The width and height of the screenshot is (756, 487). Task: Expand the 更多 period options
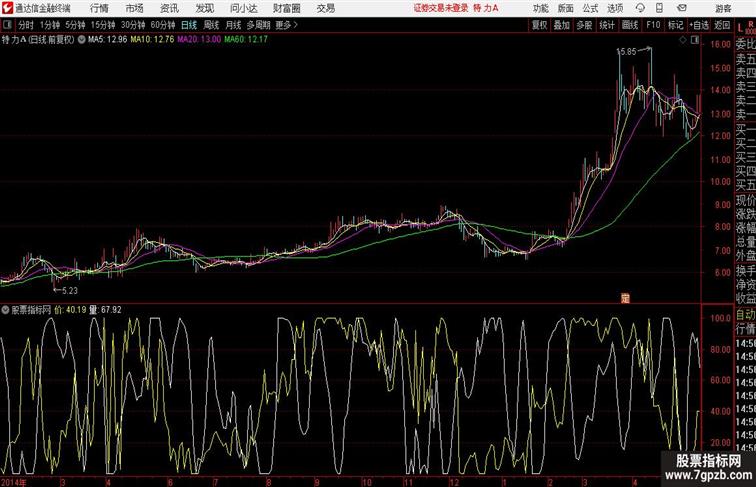(x=286, y=25)
